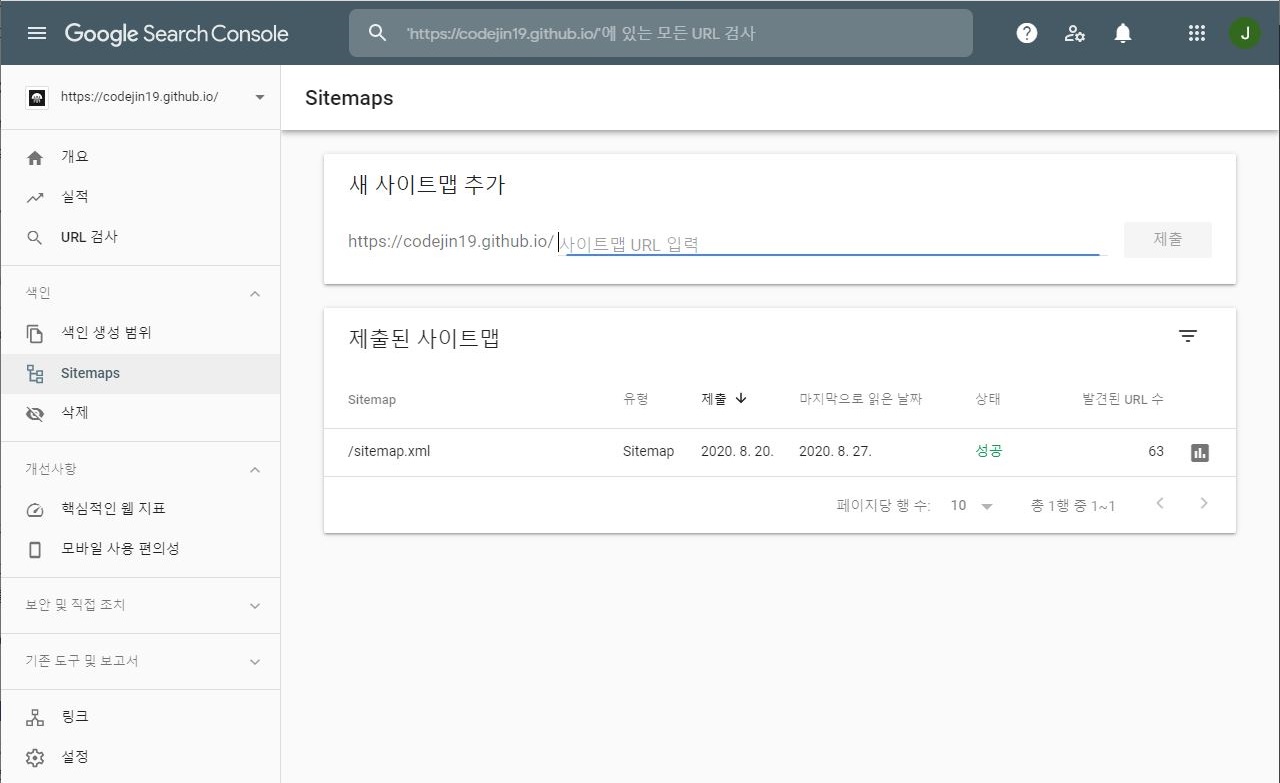Image resolution: width=1280 pixels, height=783 pixels.
Task: Click the crossed-eye icon beside 삭제
Action: [35, 413]
